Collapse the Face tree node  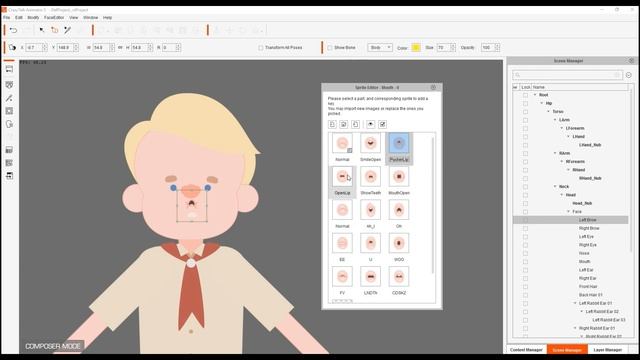click(x=568, y=211)
